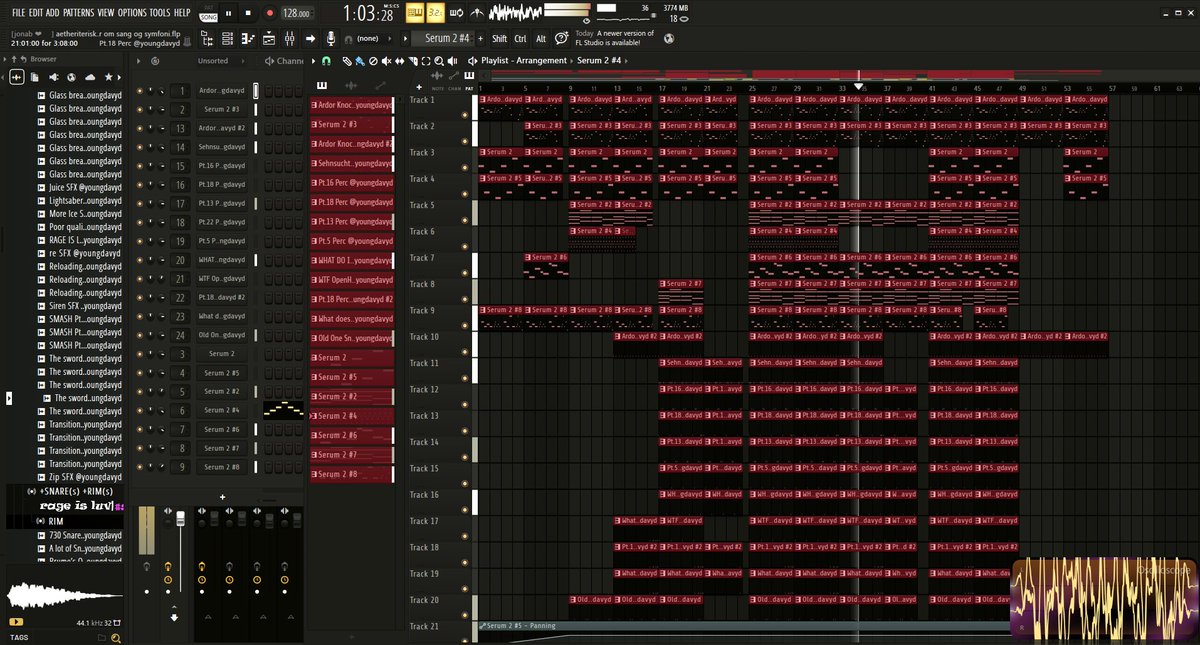Screen dimensions: 1200x645
Task: Expand the Browser options arrow
Action: (x=6, y=61)
